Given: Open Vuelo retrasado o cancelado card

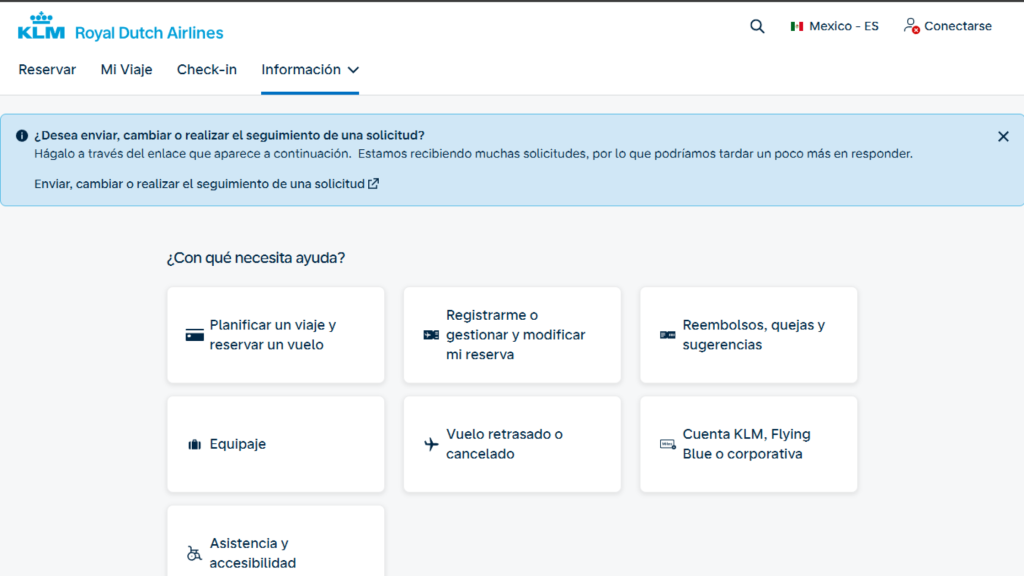Looking at the screenshot, I should [512, 444].
